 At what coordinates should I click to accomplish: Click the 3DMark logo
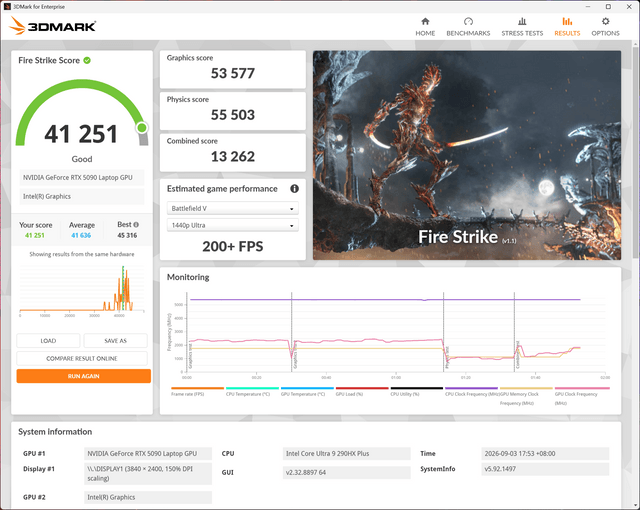point(52,26)
